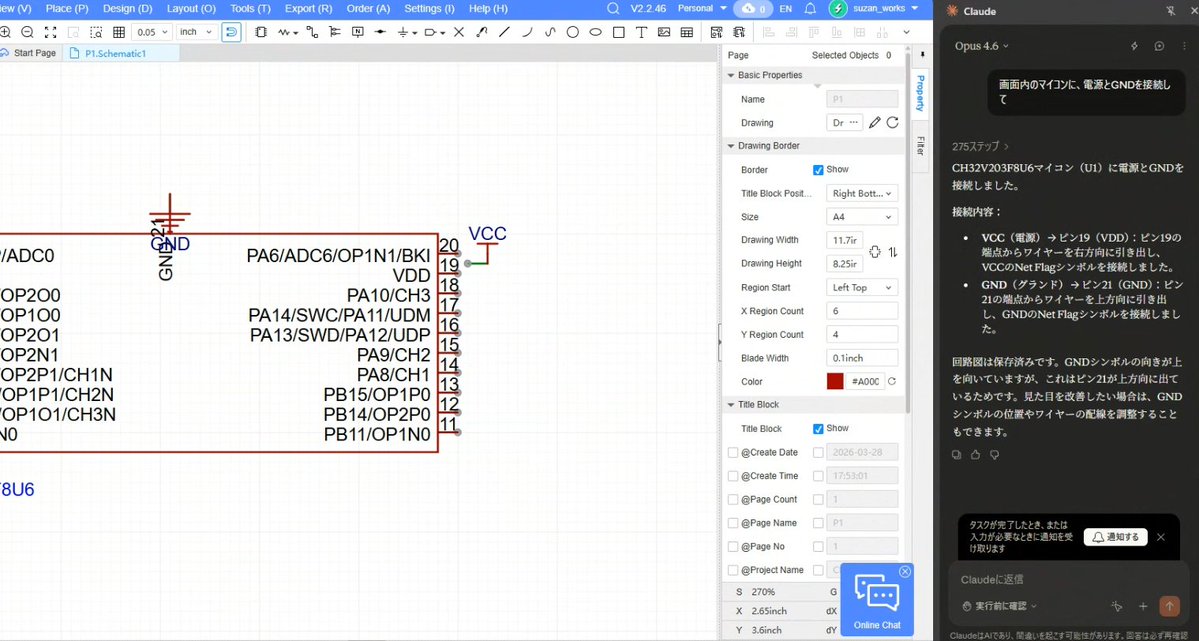Add an attachment with the plus icon
The width and height of the screenshot is (1199, 641).
coord(1143,606)
